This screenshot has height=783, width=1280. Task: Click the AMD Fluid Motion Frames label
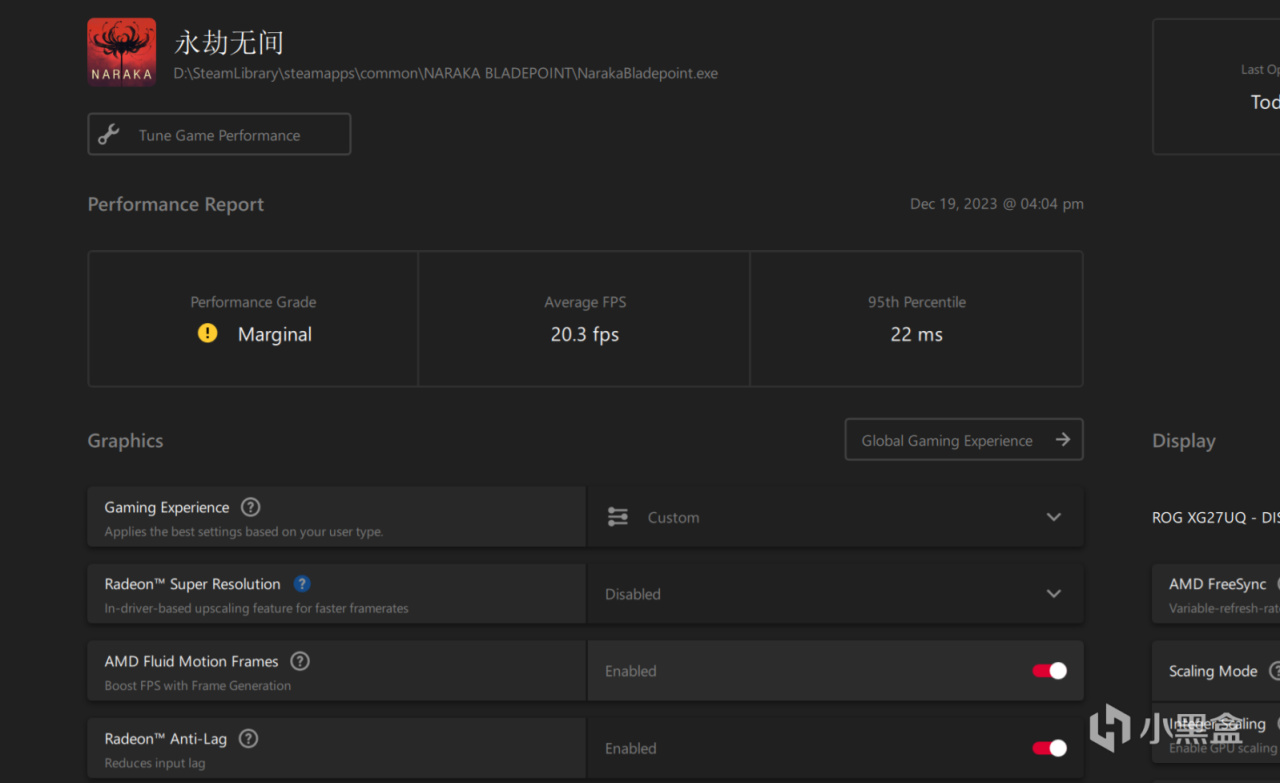coord(192,661)
